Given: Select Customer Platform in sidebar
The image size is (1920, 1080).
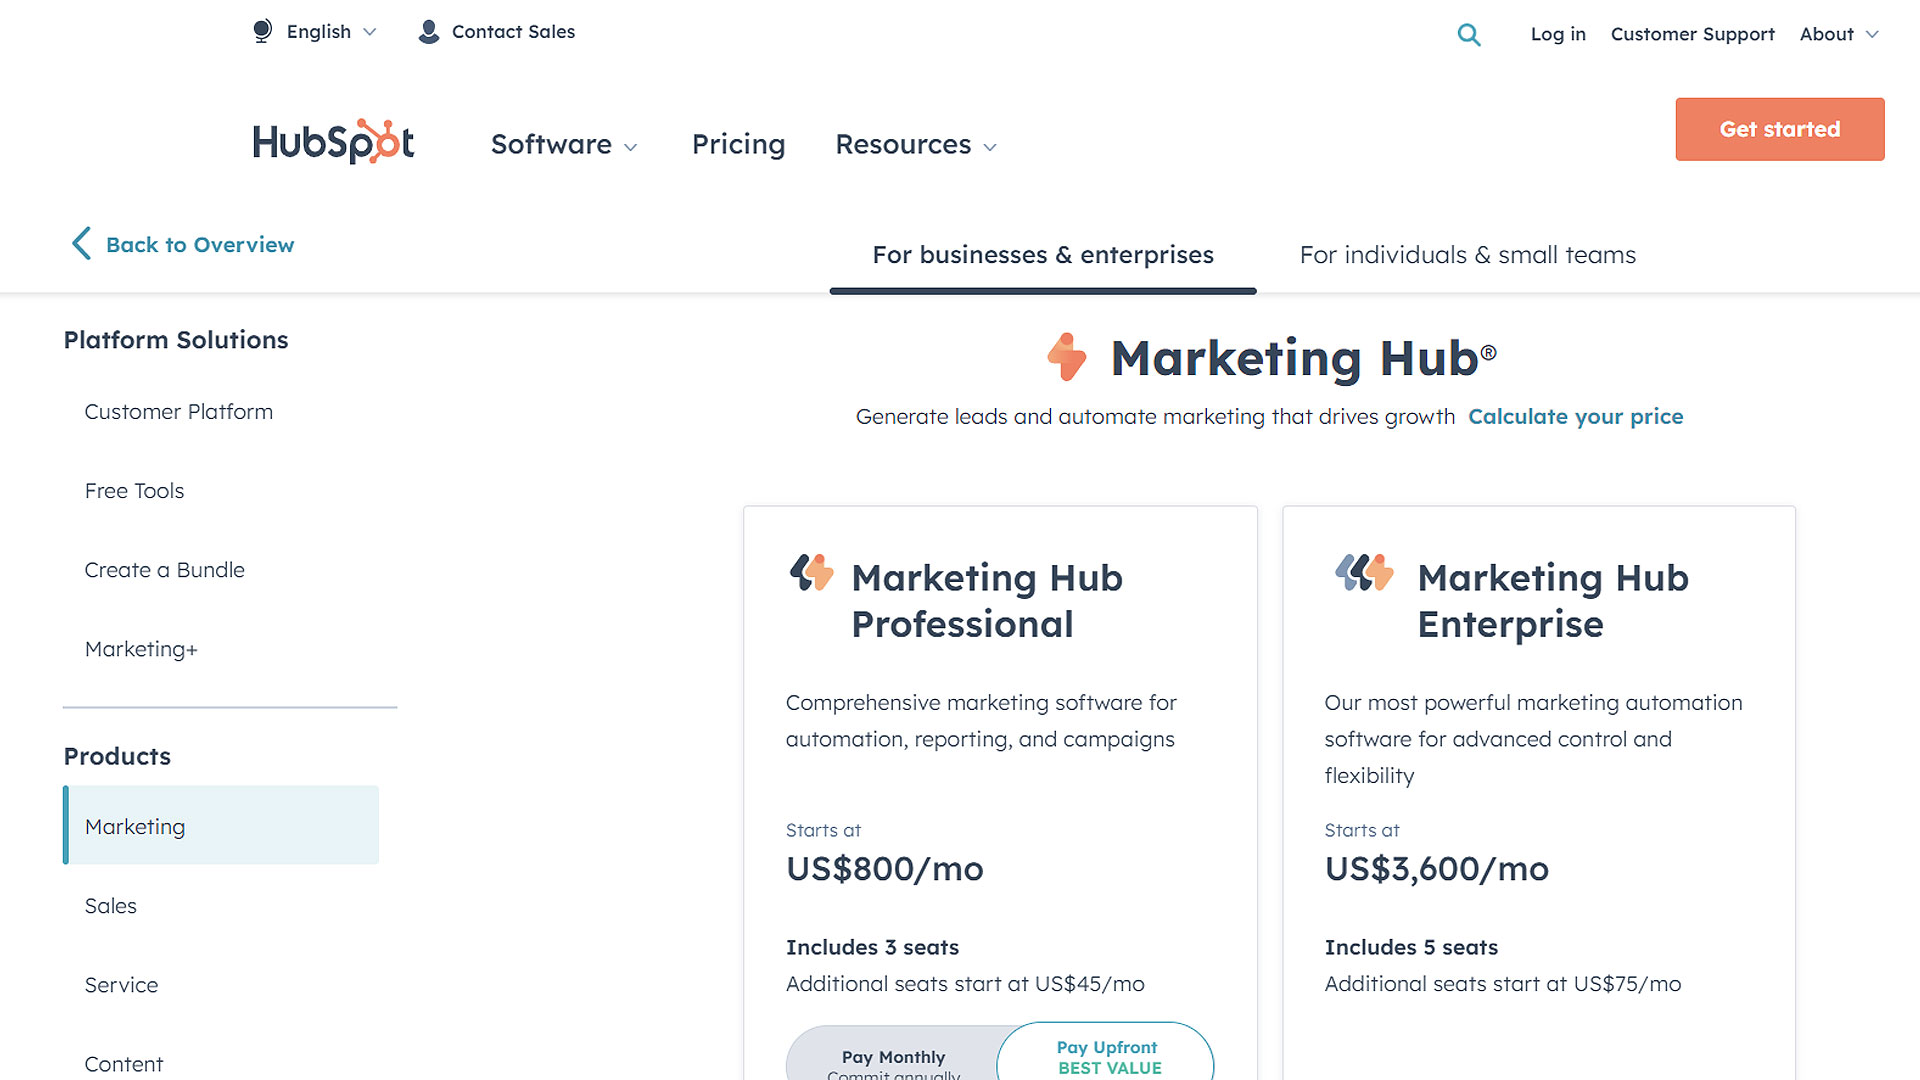Looking at the screenshot, I should (178, 412).
